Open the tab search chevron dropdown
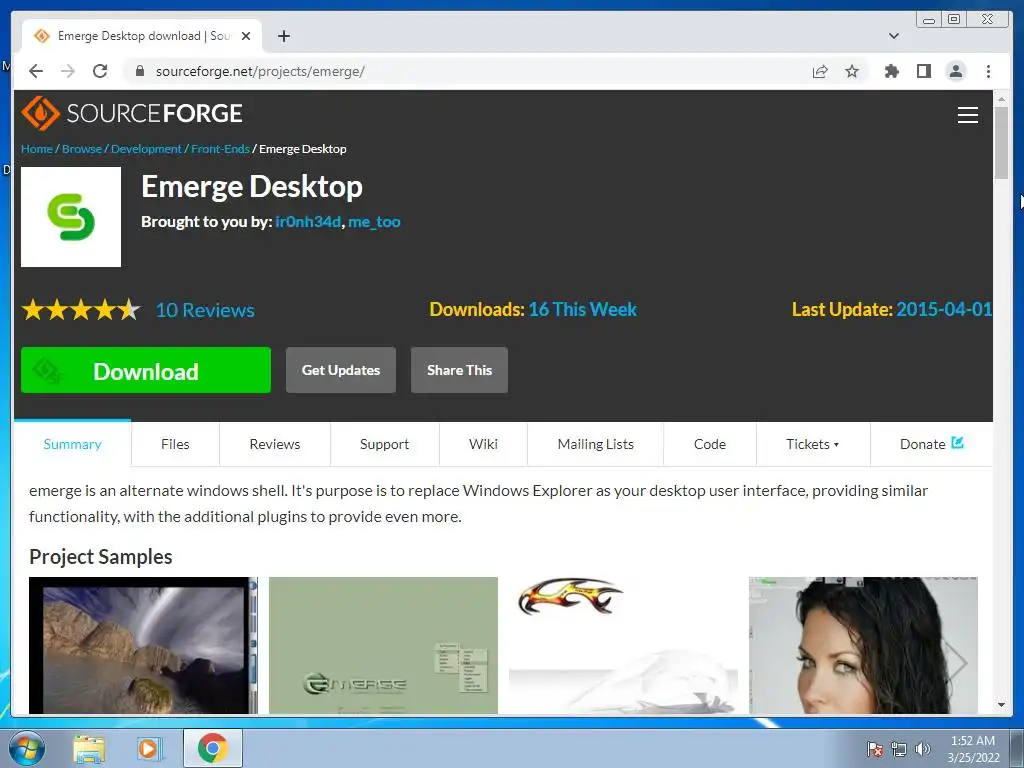The image size is (1024, 768). (894, 36)
